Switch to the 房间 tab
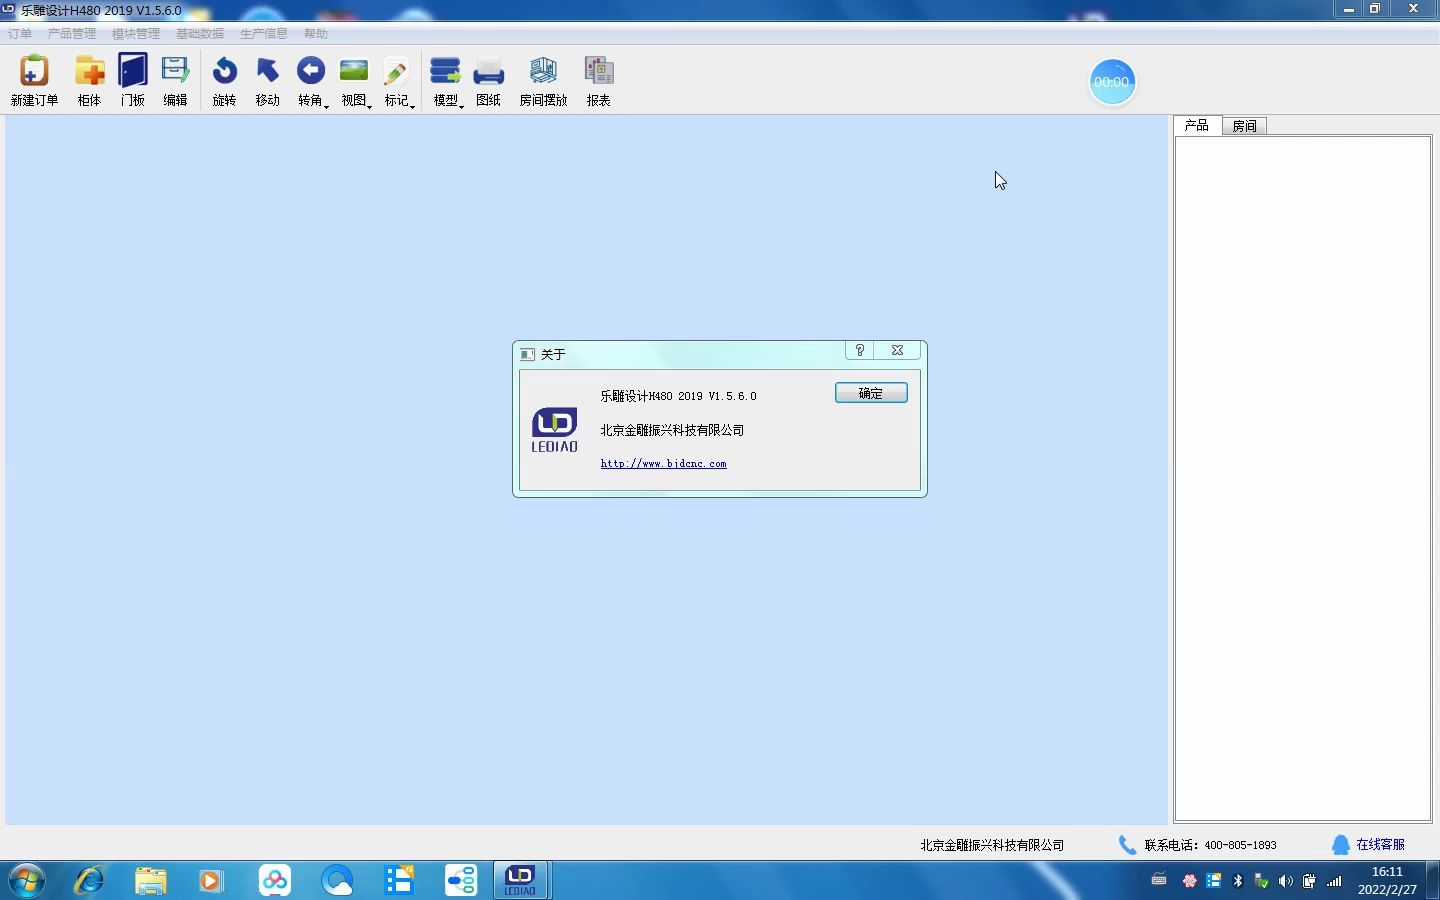Viewport: 1440px width, 900px height. tap(1245, 126)
